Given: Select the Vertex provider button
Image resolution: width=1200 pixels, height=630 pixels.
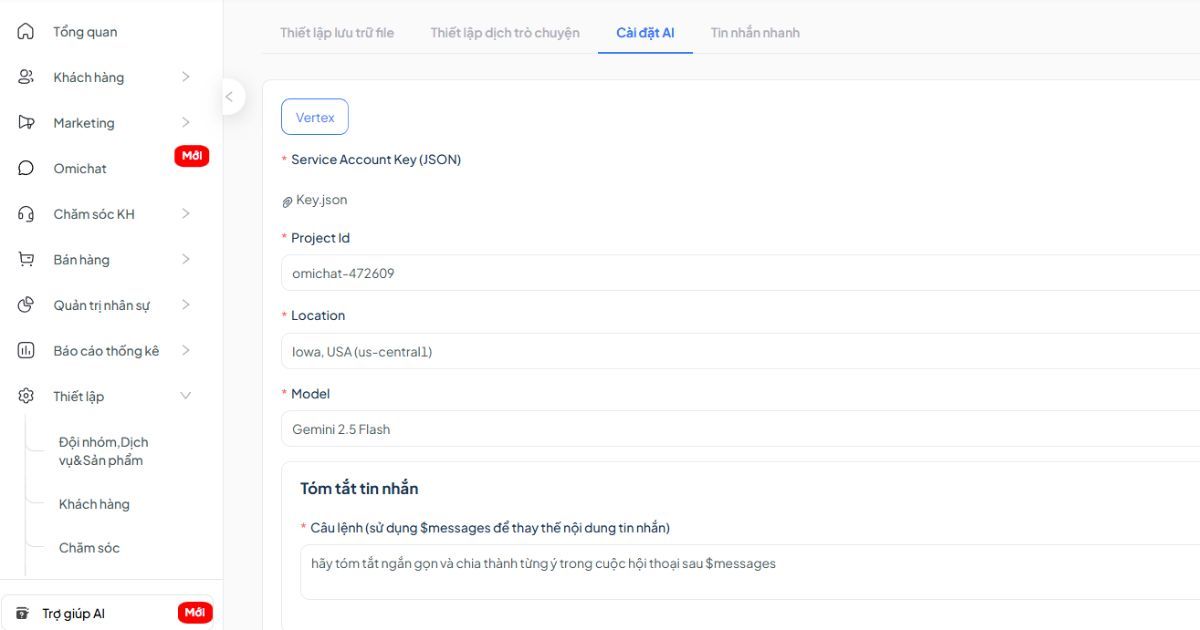Looking at the screenshot, I should tap(315, 117).
